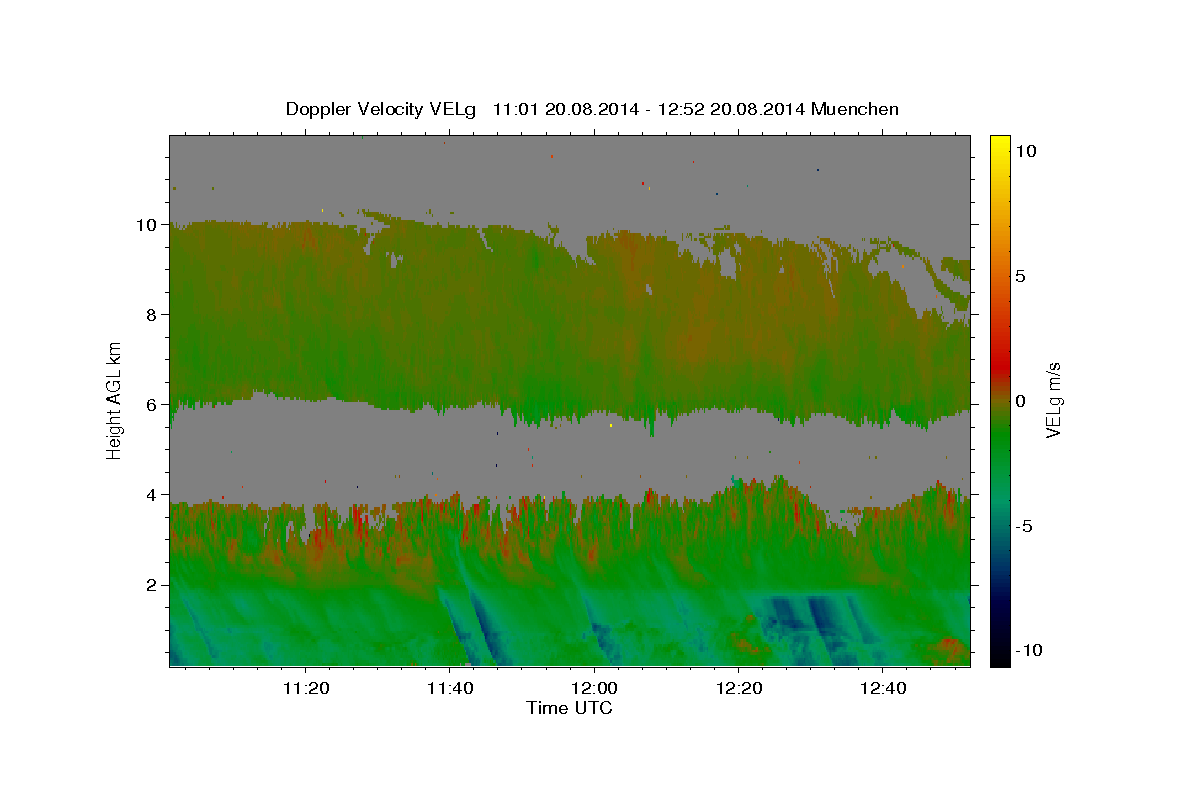Click the yellow top end of the colorbar
Image resolution: width=1200 pixels, height=800 pixels.
[1000, 142]
